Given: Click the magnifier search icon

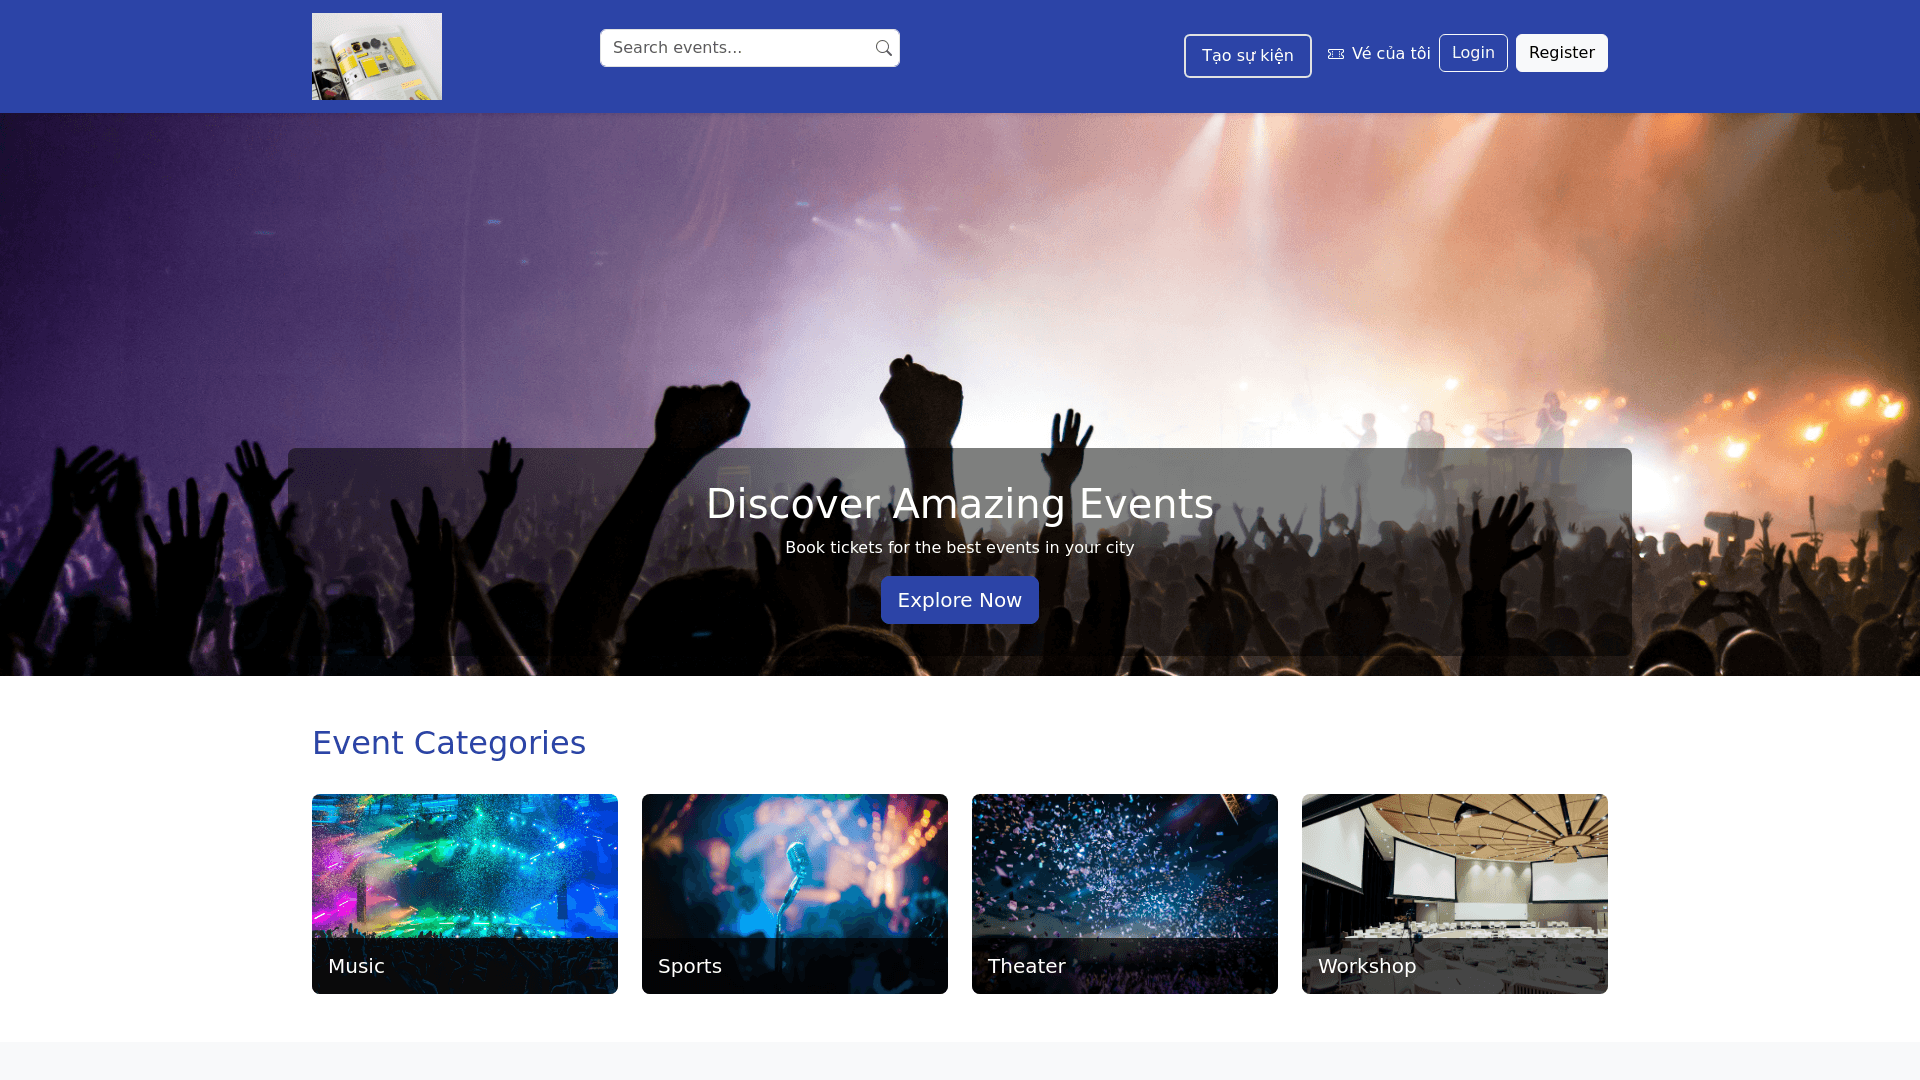Looking at the screenshot, I should point(883,48).
